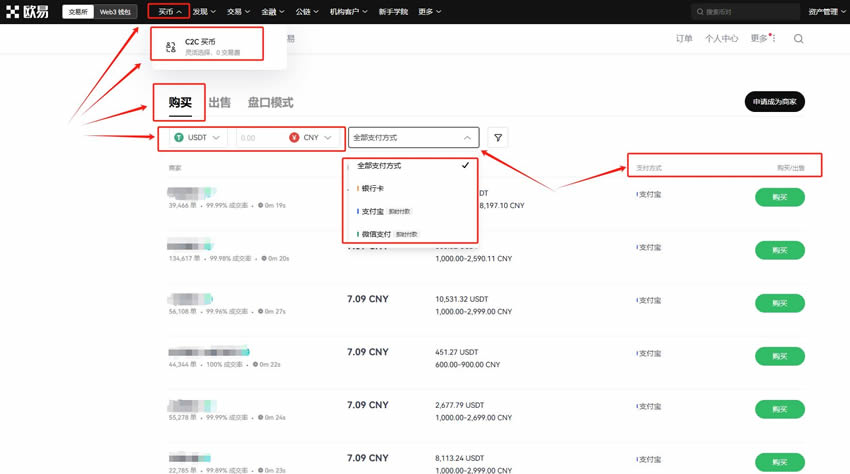This screenshot has width=850, height=474.
Task: Switch to the 盘口模式 tab
Action: 270,102
